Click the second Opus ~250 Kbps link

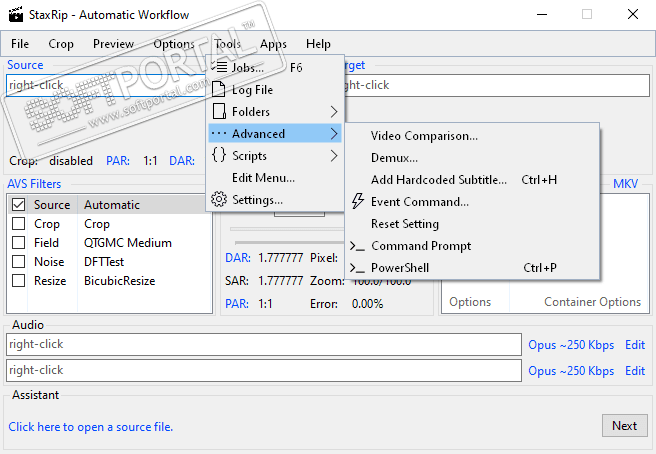pos(571,371)
